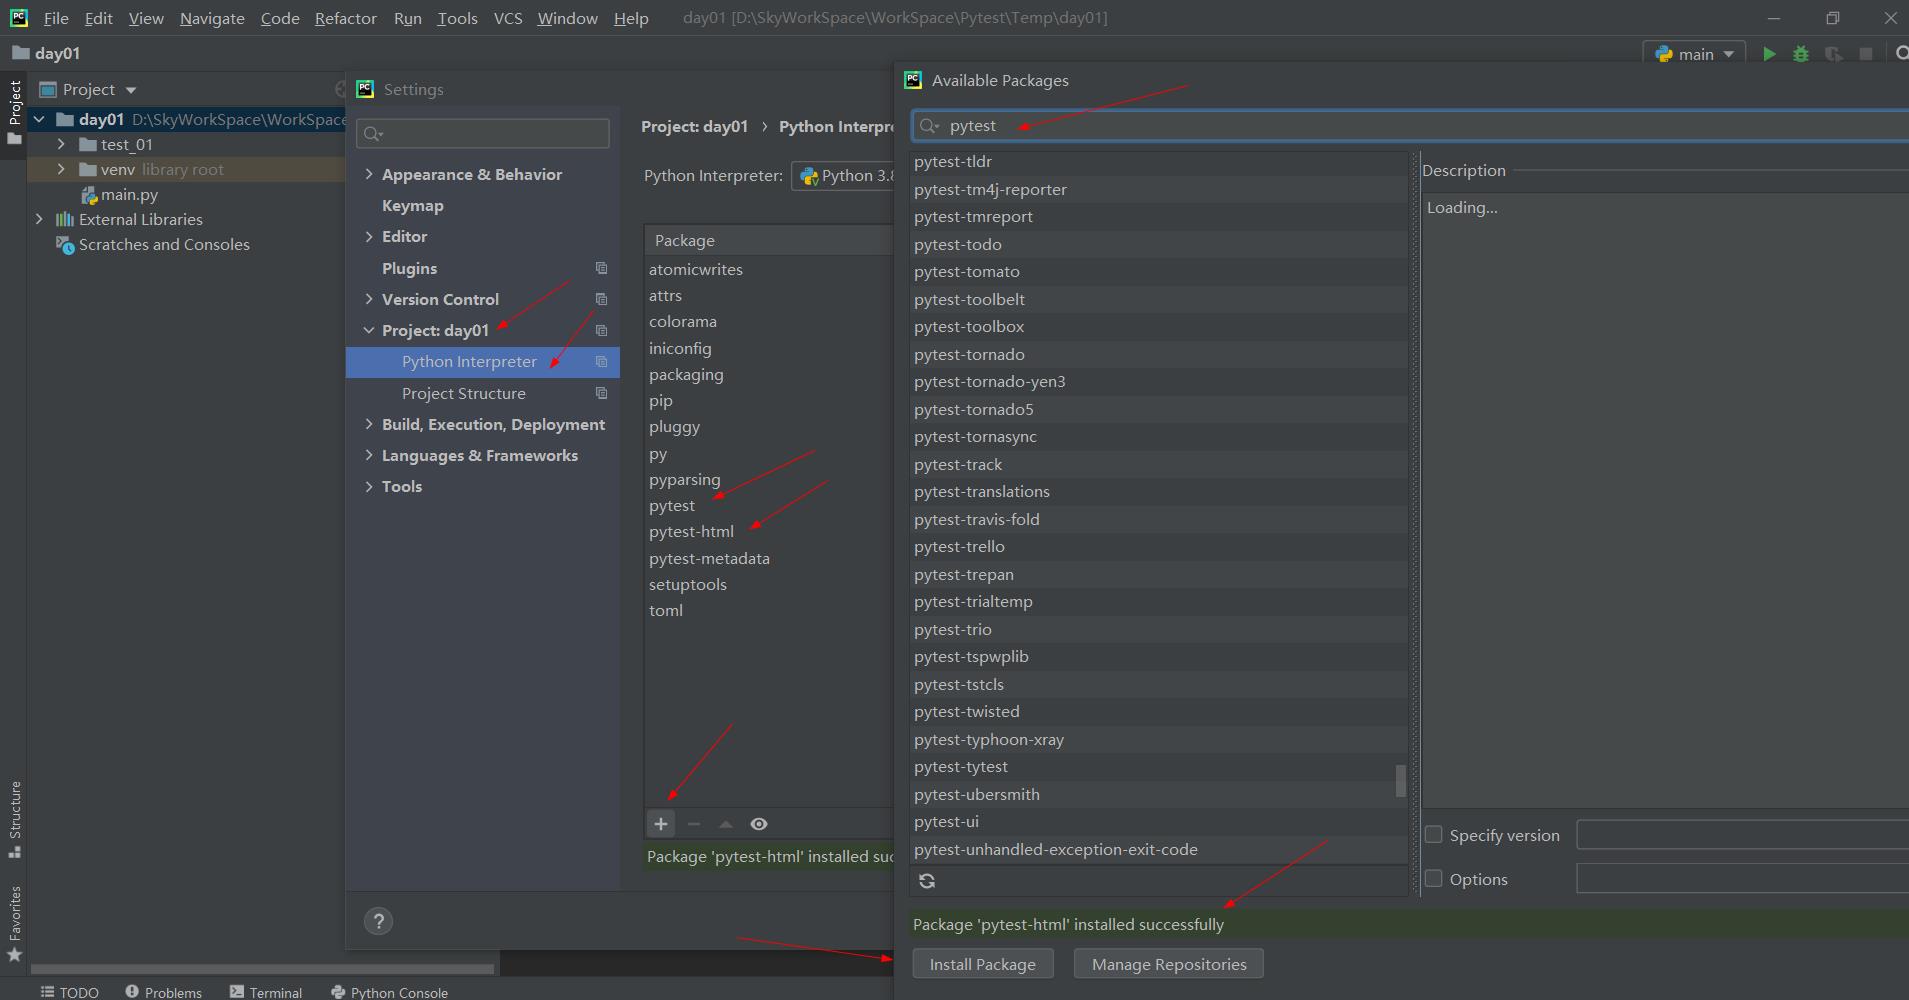
Task: Select pytest-trio in available packages
Action: [1160, 629]
